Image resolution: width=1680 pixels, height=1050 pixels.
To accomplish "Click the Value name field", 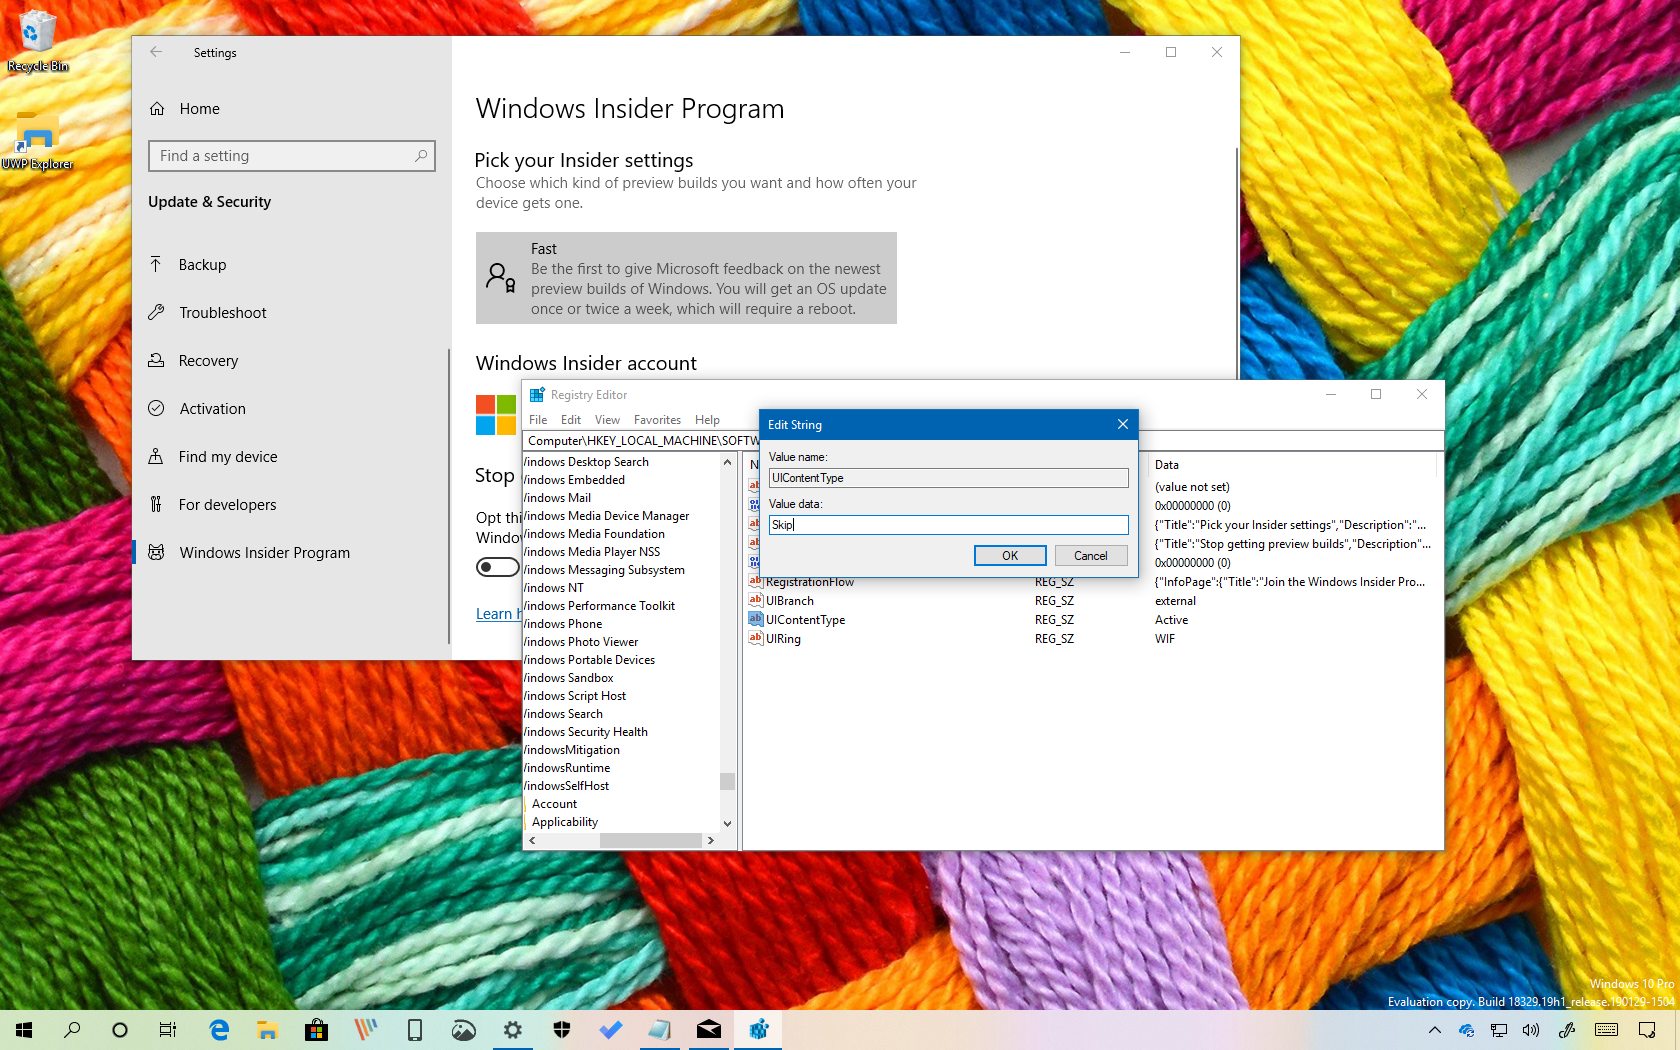I will [948, 478].
